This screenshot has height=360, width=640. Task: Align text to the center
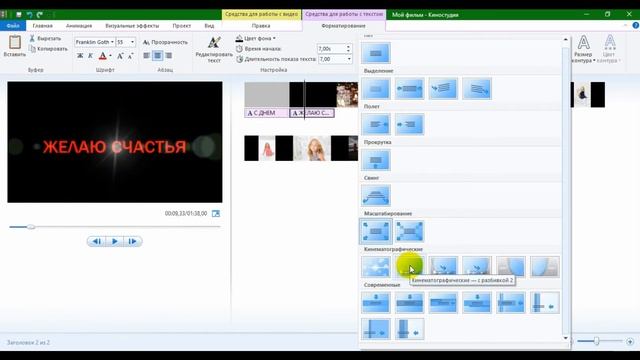(158, 56)
